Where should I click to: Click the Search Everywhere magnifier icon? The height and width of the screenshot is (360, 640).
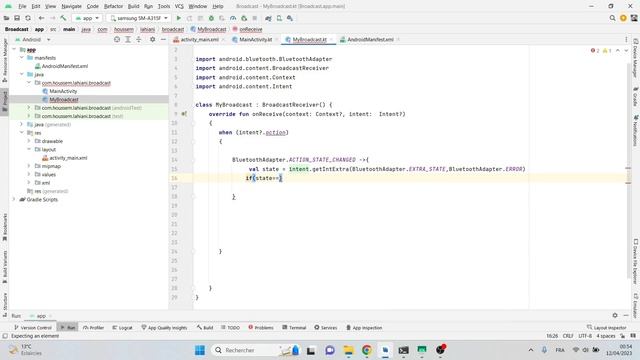coord(612,18)
